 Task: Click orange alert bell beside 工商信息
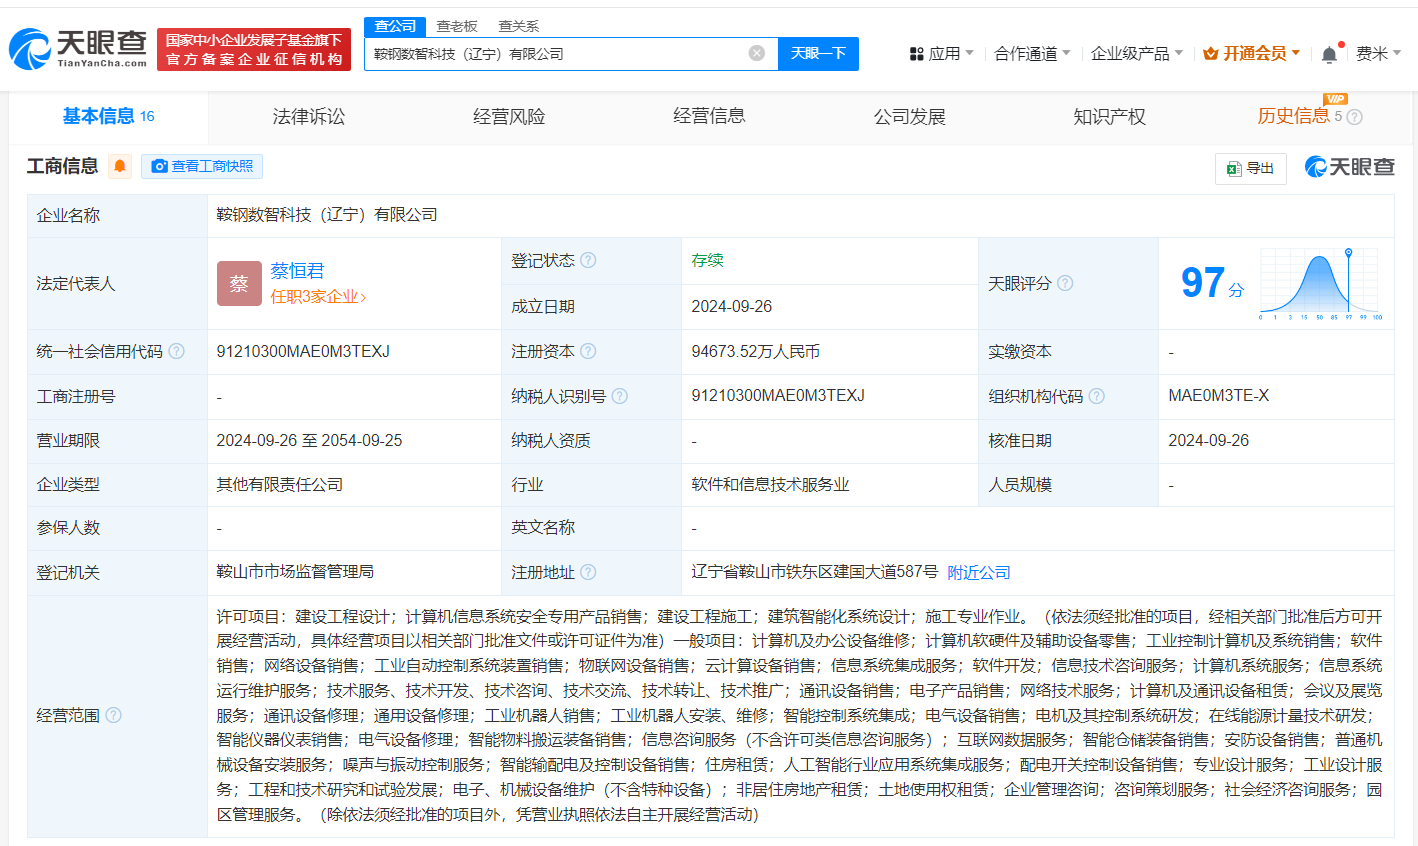click(x=120, y=166)
